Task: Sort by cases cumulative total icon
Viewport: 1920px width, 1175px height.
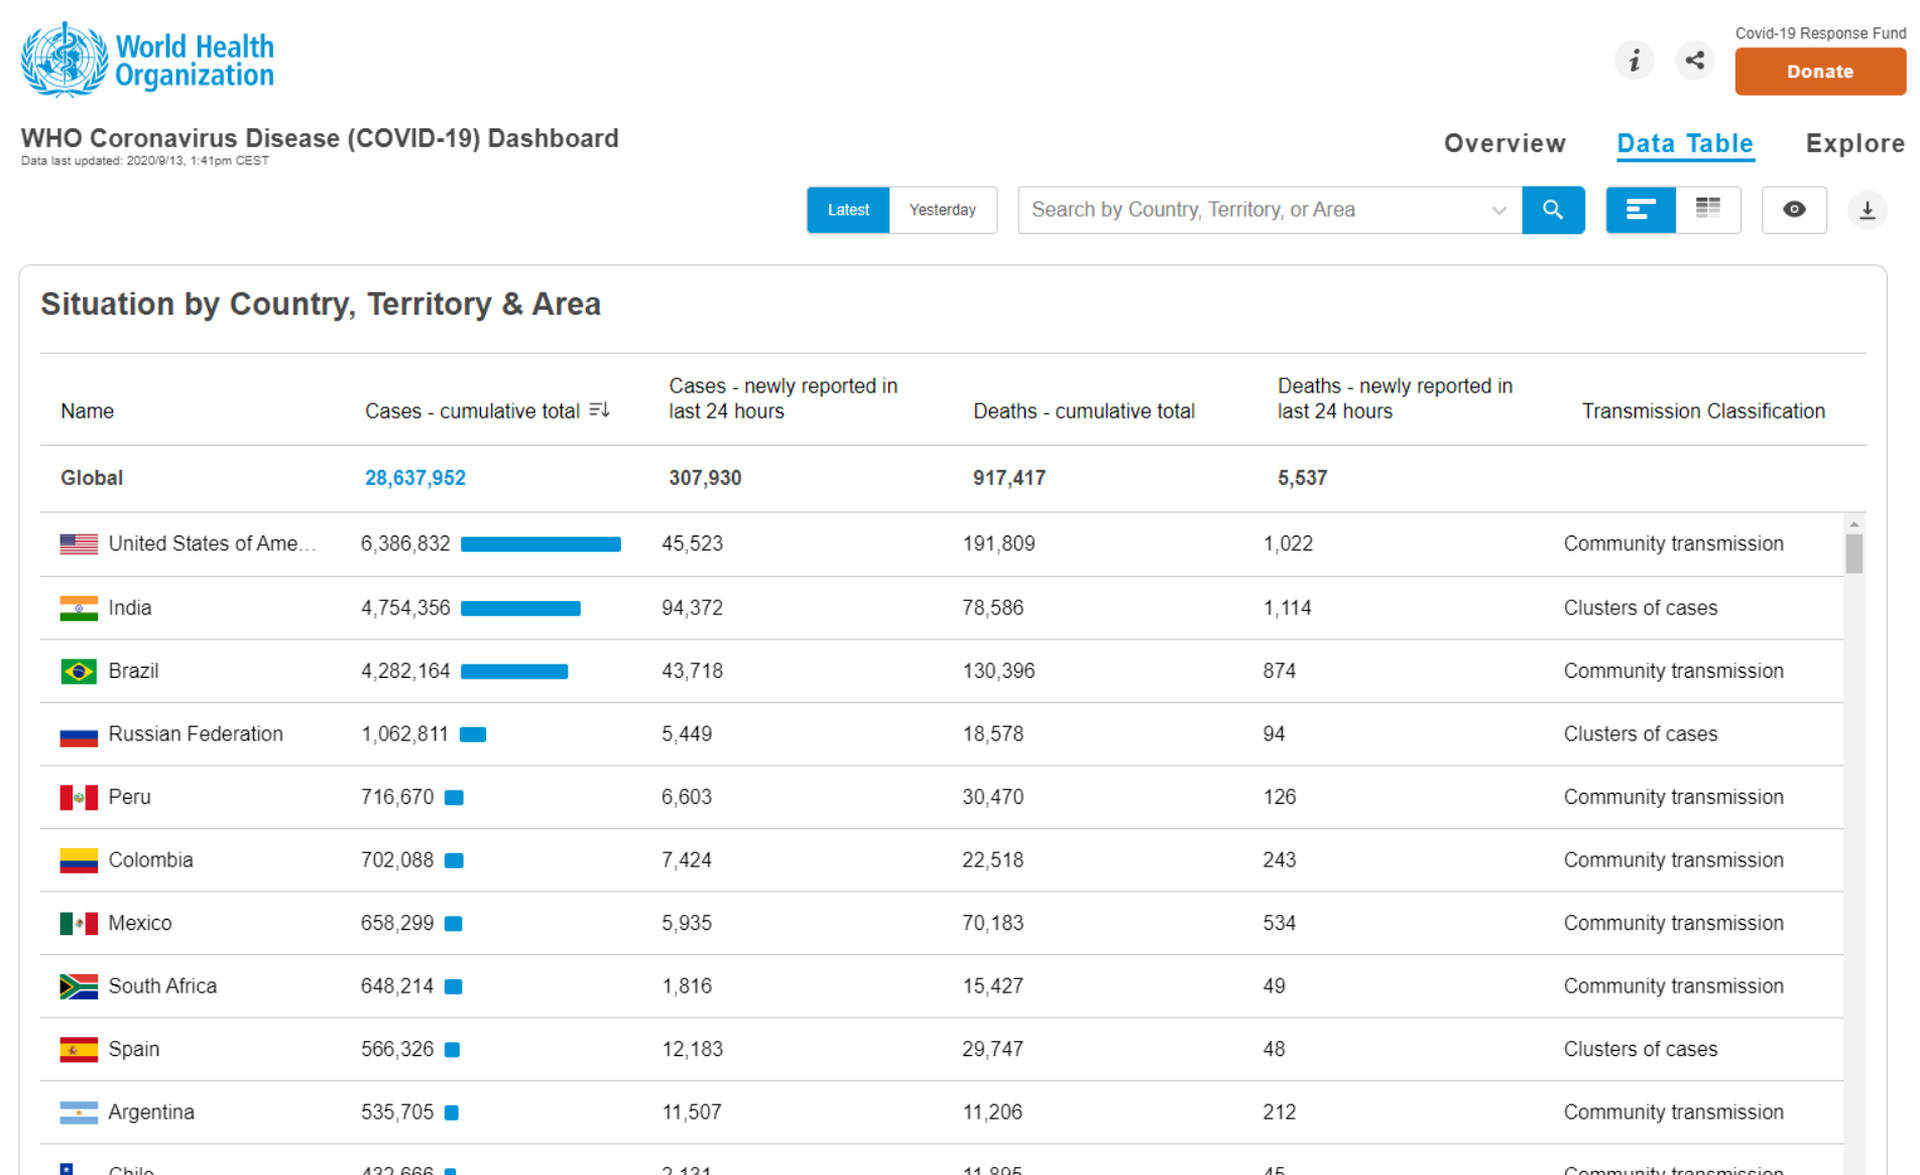Action: click(599, 410)
